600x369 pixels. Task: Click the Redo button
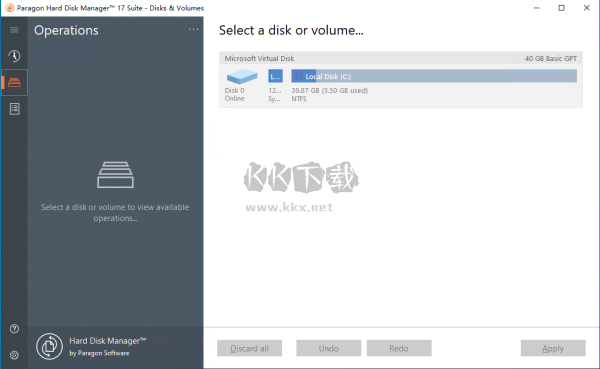pos(399,348)
